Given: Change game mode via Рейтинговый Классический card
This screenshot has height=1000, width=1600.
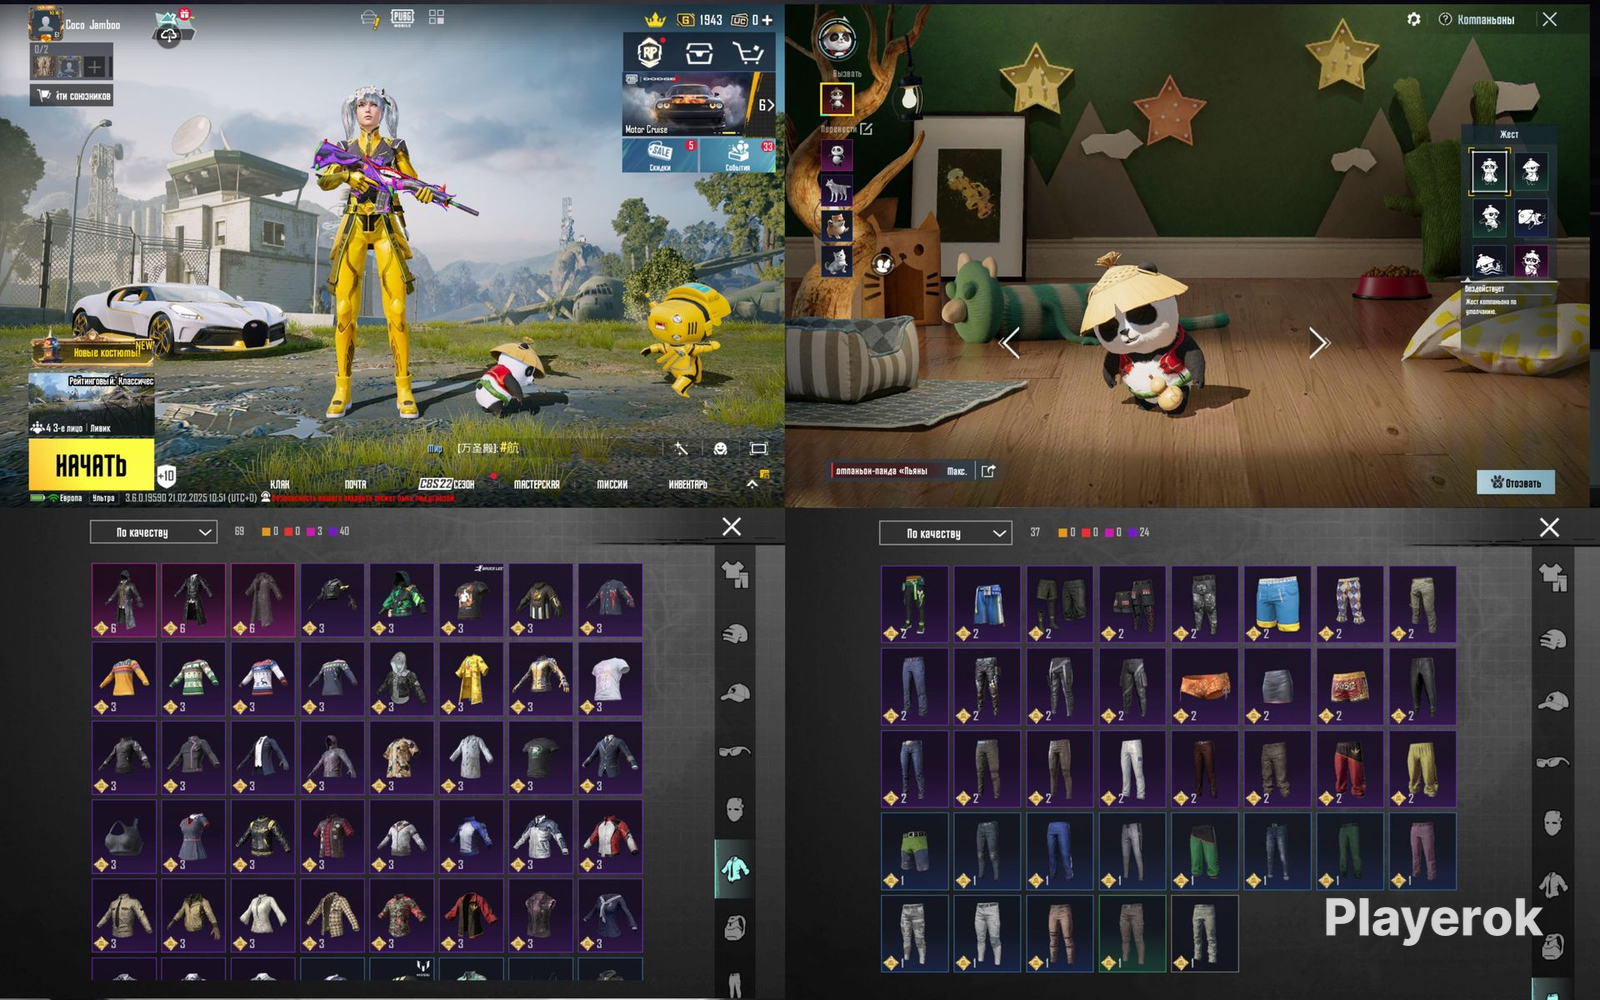Looking at the screenshot, I should click(x=91, y=404).
